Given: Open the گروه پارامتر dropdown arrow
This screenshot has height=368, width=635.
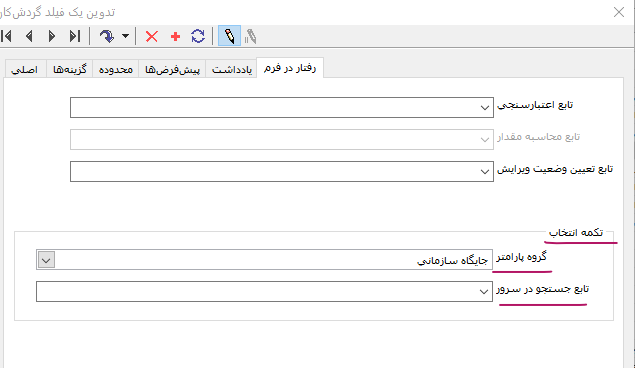Looking at the screenshot, I should point(46,260).
